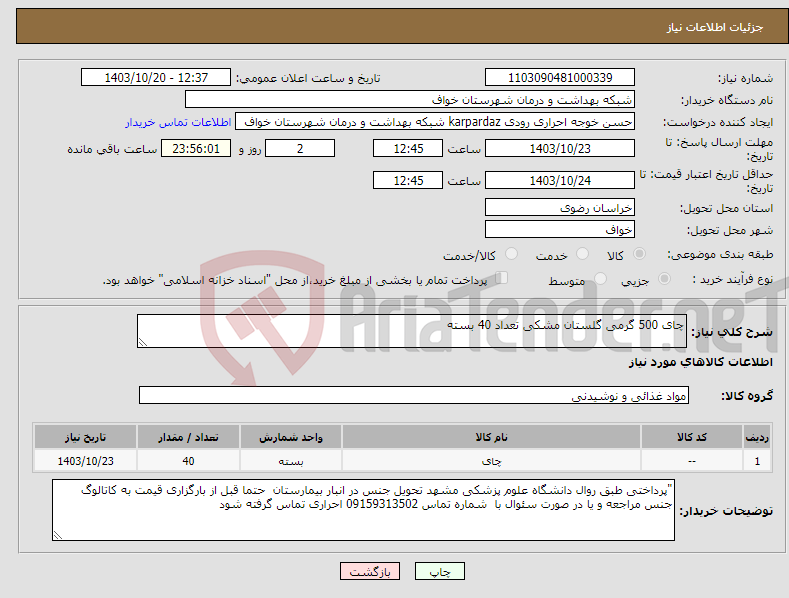Open the اطلاعات تماس خریدار link
Viewport: 789px width, 598px height.
[x=178, y=122]
